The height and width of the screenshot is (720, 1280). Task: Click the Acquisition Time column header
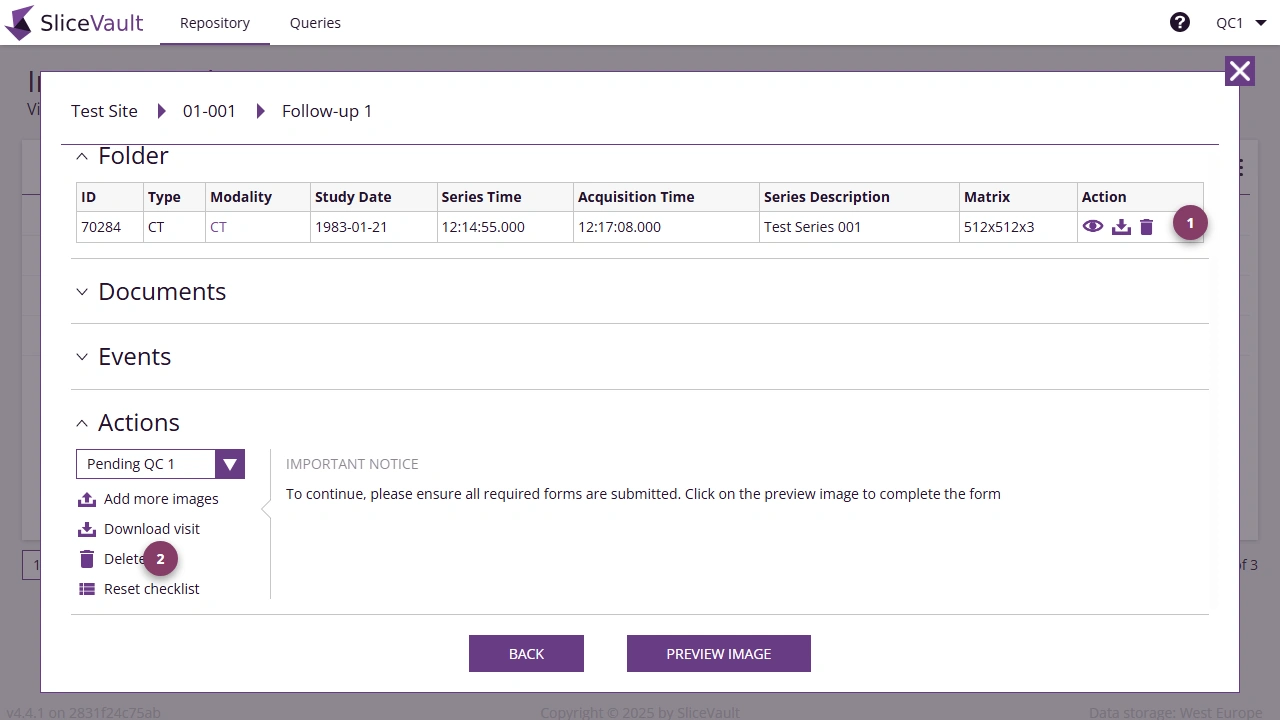pos(666,197)
